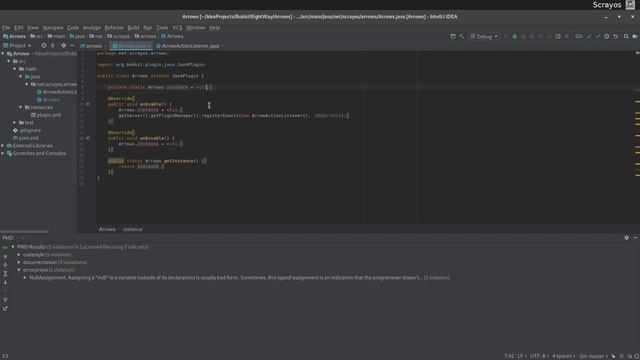Open the Search Everywhere magnifier
This screenshot has width=640, height=360.
tap(626, 36)
